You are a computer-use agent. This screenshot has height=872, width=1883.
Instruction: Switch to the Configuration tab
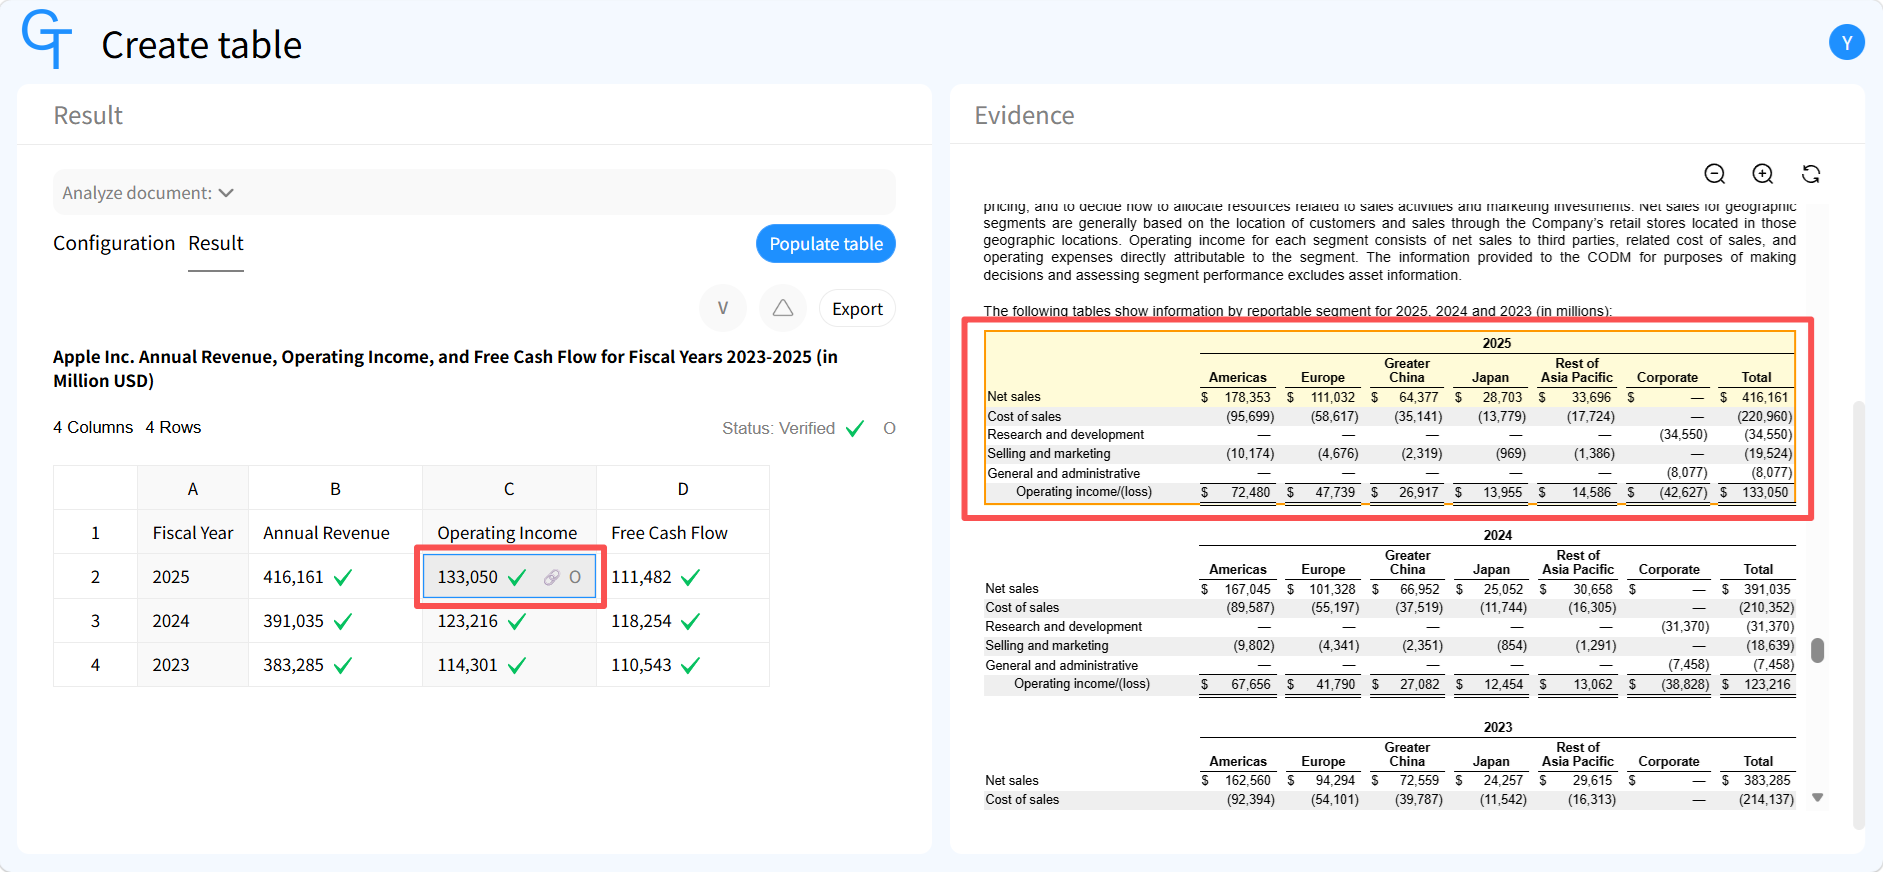pos(114,243)
